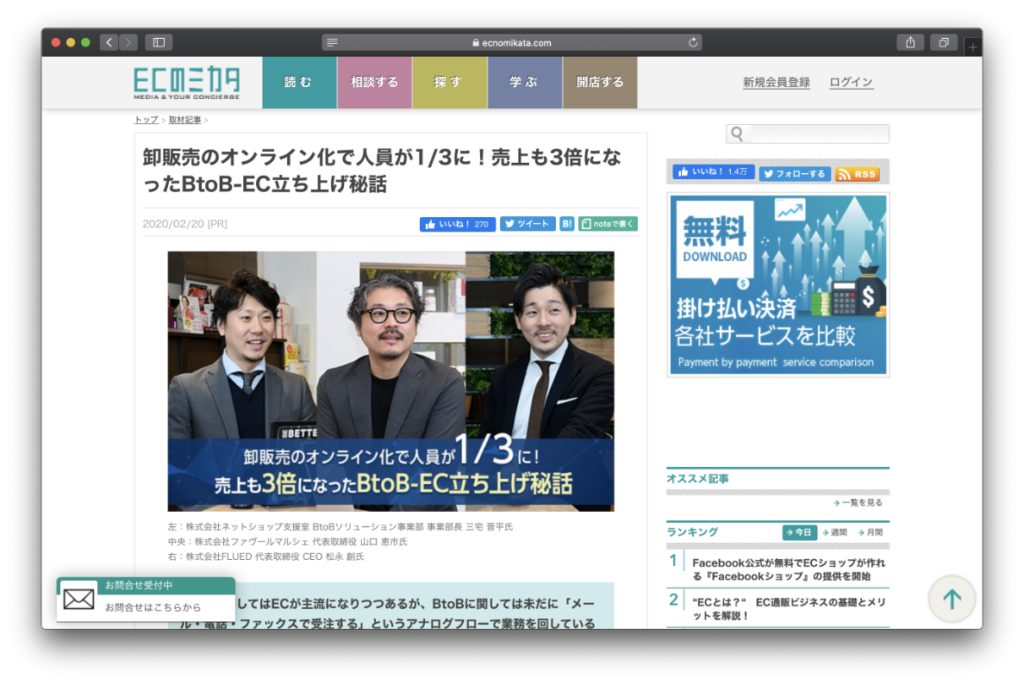Open the 読む navigation tab
The width and height of the screenshot is (1024, 684).
coord(300,82)
